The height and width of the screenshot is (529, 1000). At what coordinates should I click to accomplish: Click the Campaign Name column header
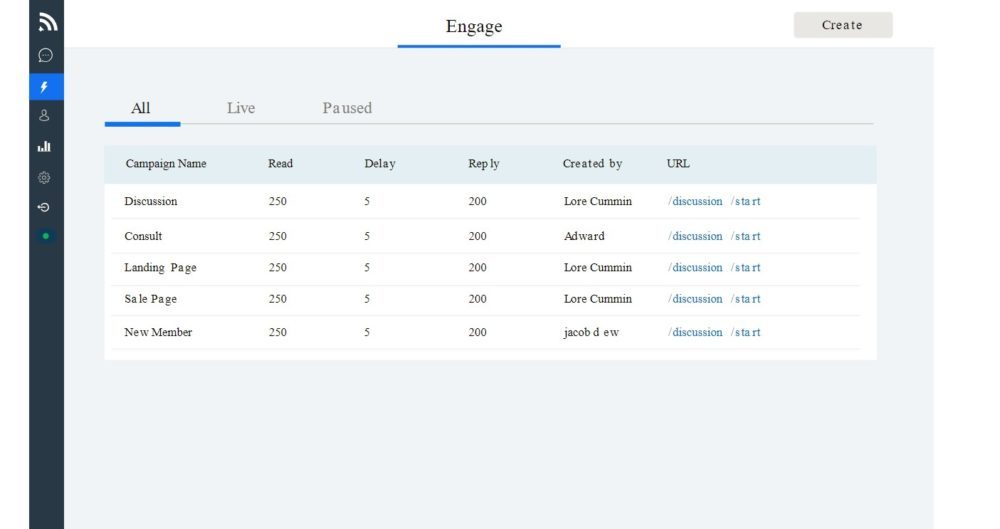[166, 164]
